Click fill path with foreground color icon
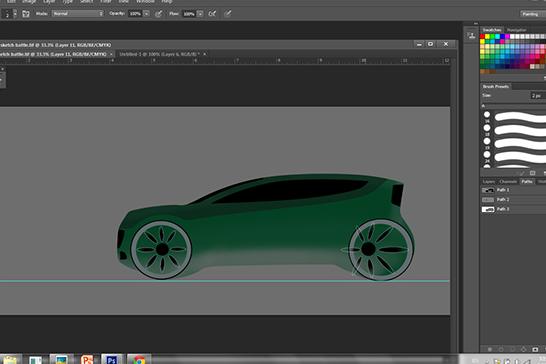Viewport: 546px width, 364px height. point(490,349)
